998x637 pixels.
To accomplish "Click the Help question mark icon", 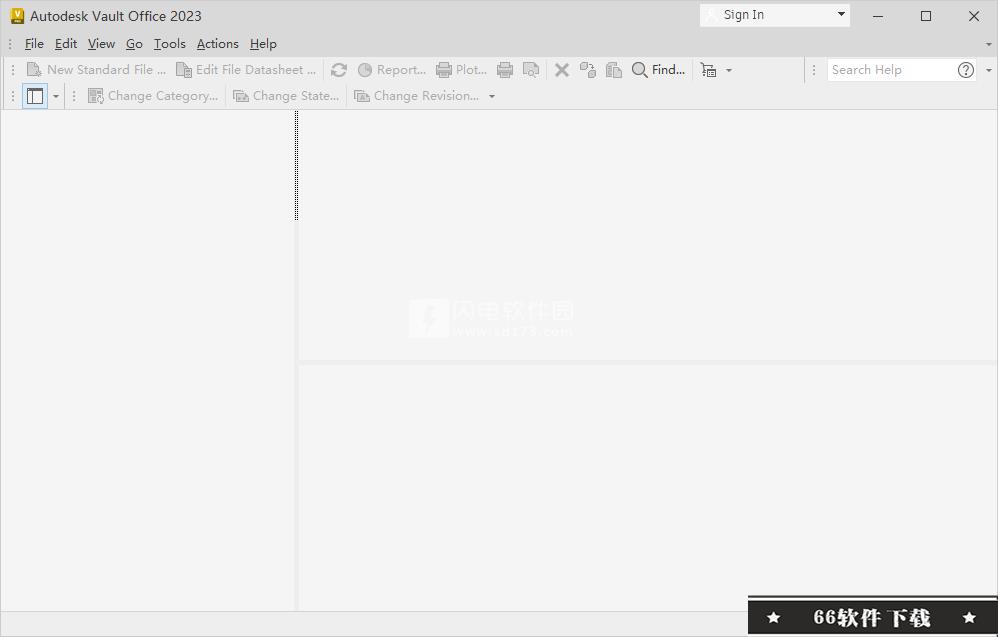I will (x=966, y=70).
